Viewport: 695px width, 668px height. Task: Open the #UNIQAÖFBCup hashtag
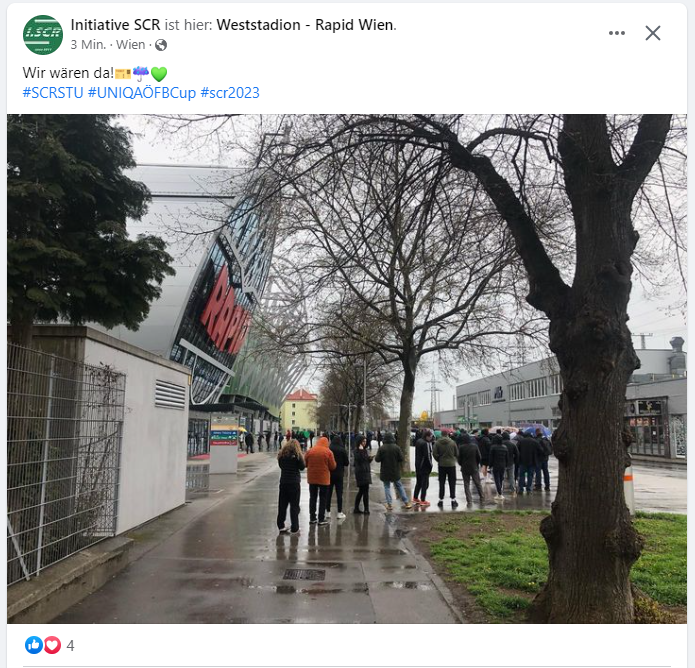pos(142,93)
